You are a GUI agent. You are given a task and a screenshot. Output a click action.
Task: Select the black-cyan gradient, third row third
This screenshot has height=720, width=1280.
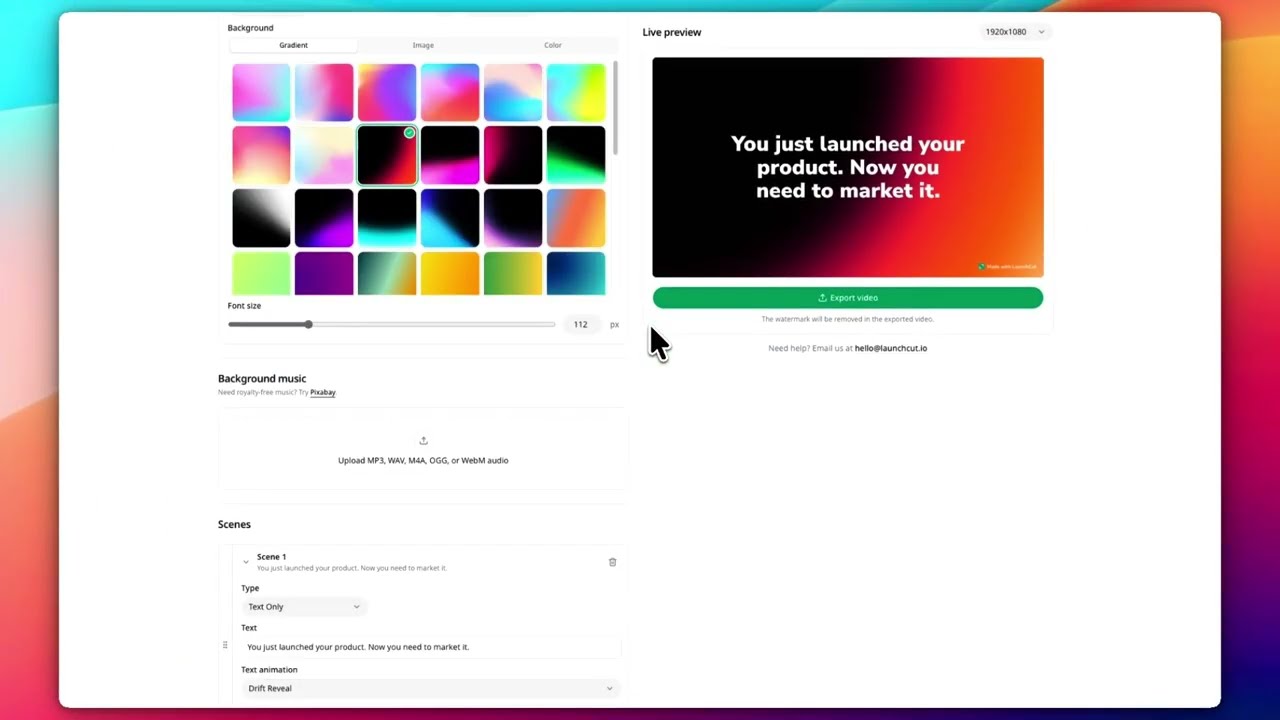(387, 218)
